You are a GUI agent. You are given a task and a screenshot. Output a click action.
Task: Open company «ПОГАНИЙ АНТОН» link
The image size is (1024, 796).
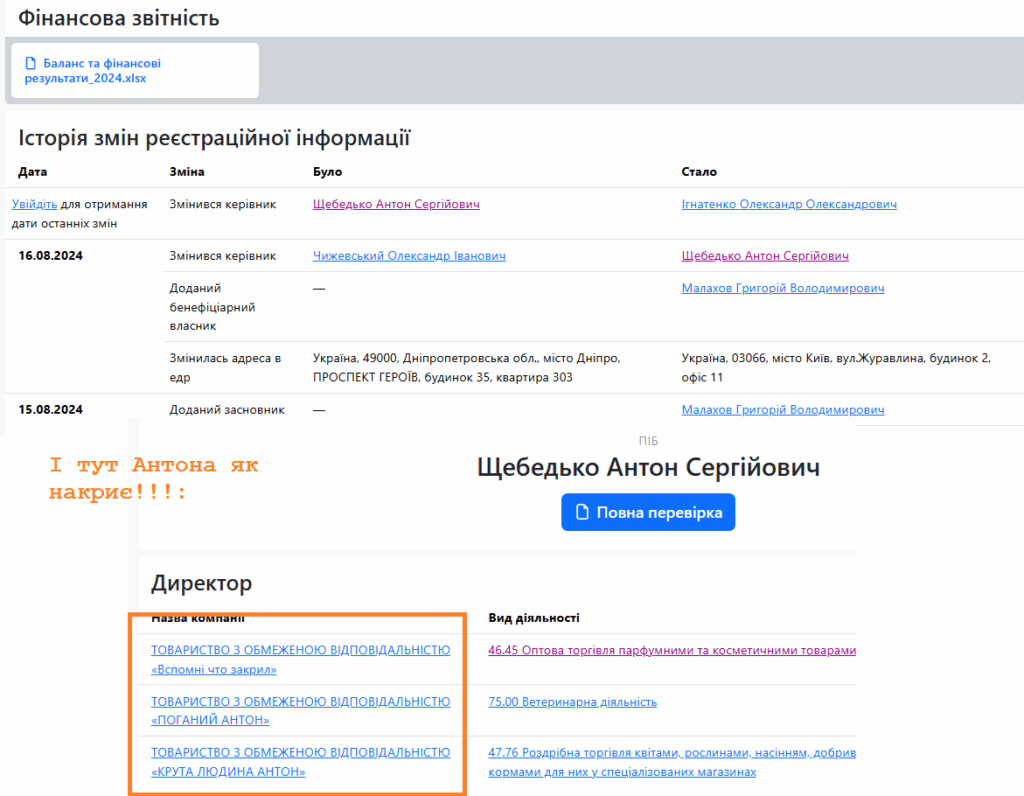300,711
